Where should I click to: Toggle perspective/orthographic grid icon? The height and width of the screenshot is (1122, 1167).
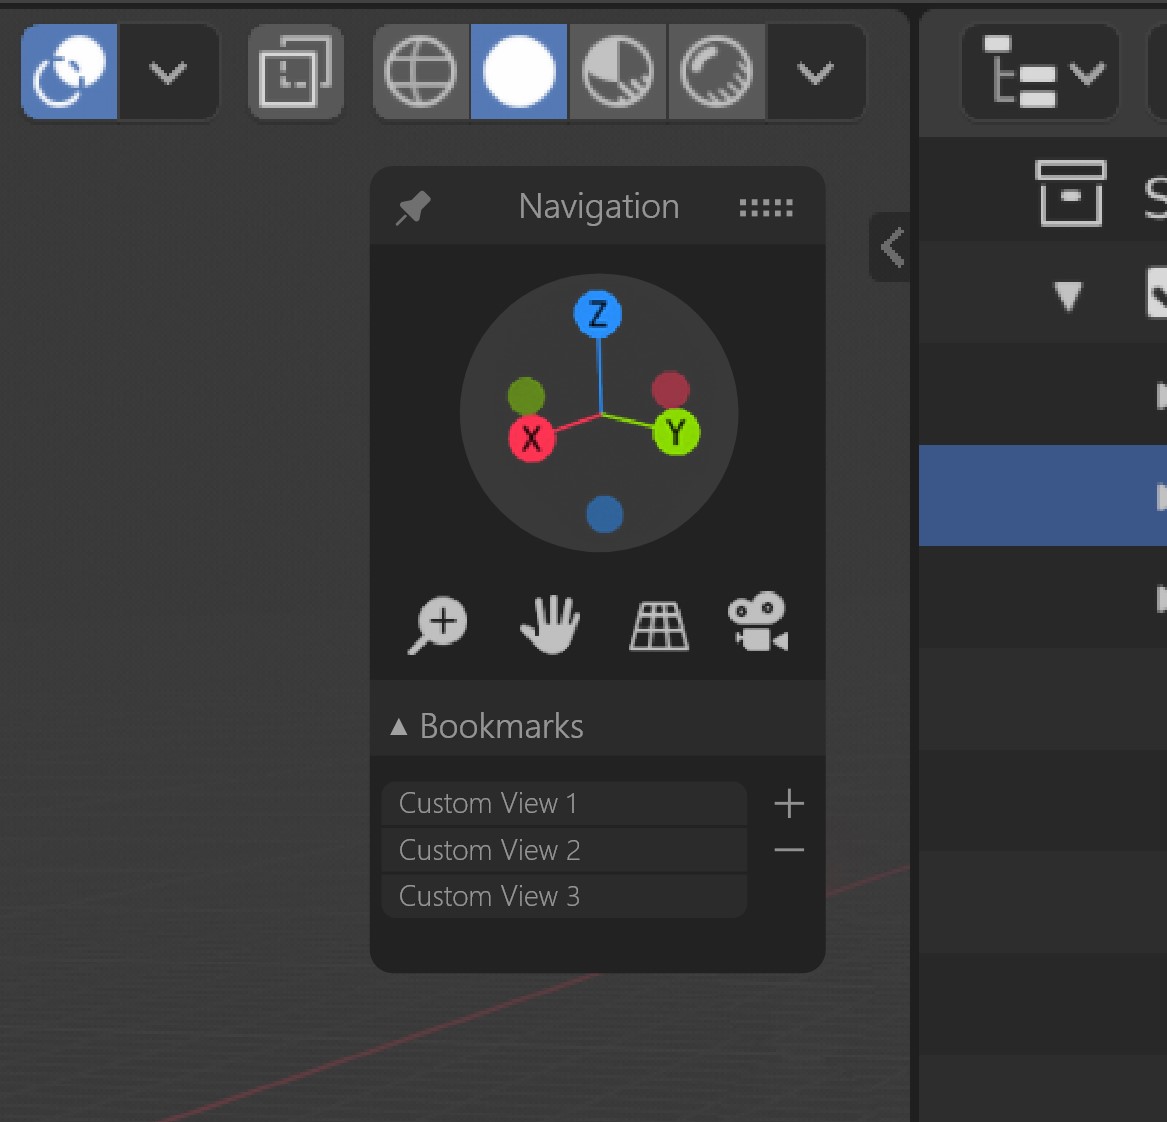click(x=659, y=626)
